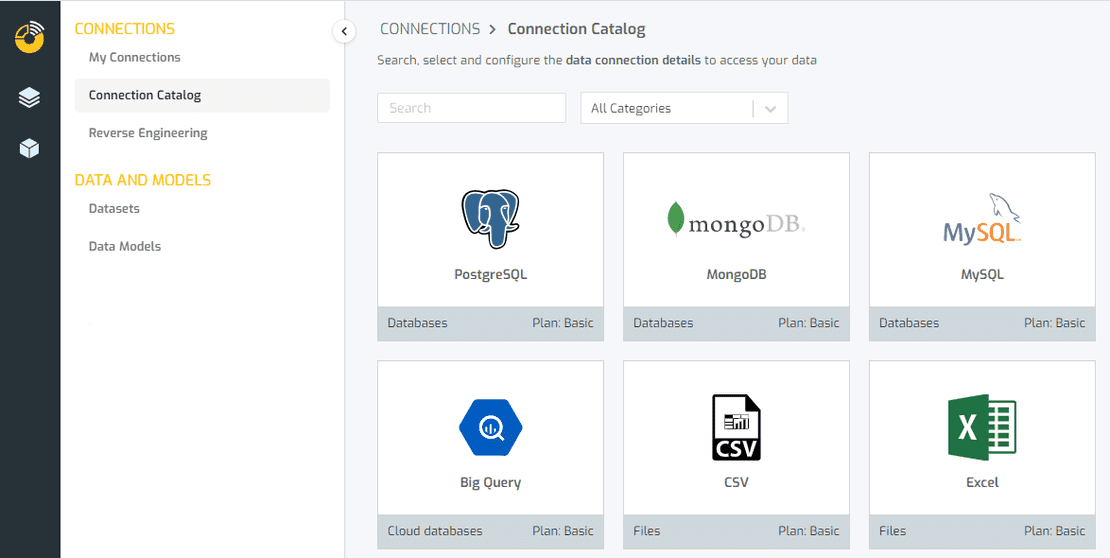Click Databases footer on PostgreSQL card
Viewport: 1110px width, 558px height.
(418, 323)
